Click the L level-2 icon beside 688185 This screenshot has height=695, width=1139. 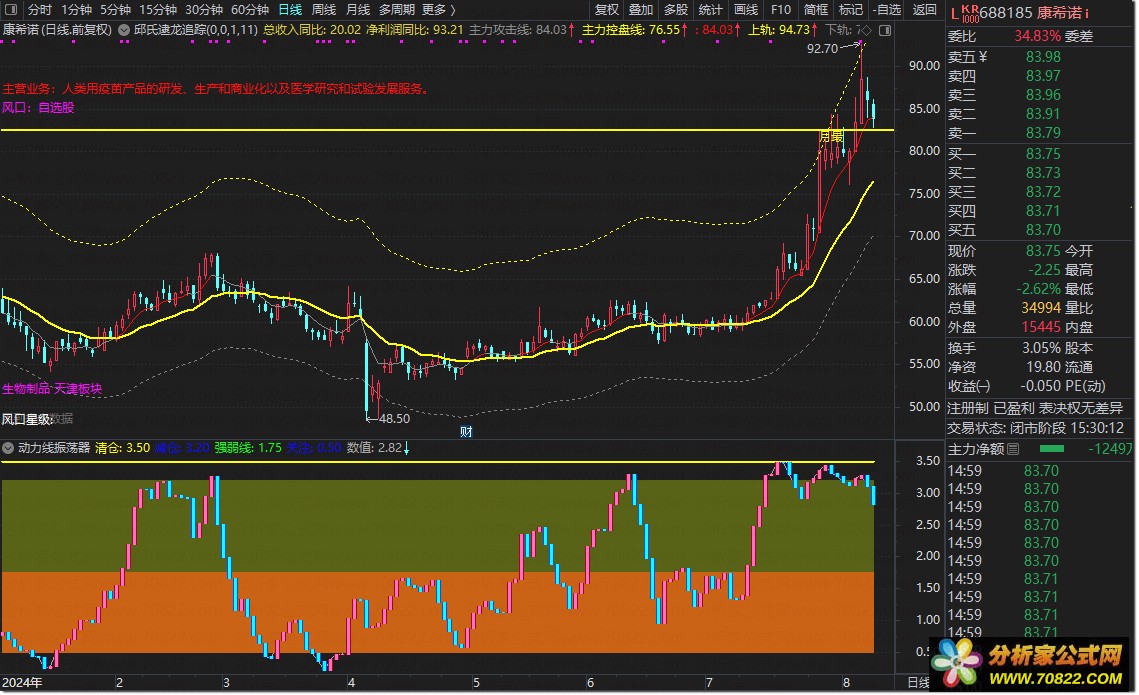point(954,13)
